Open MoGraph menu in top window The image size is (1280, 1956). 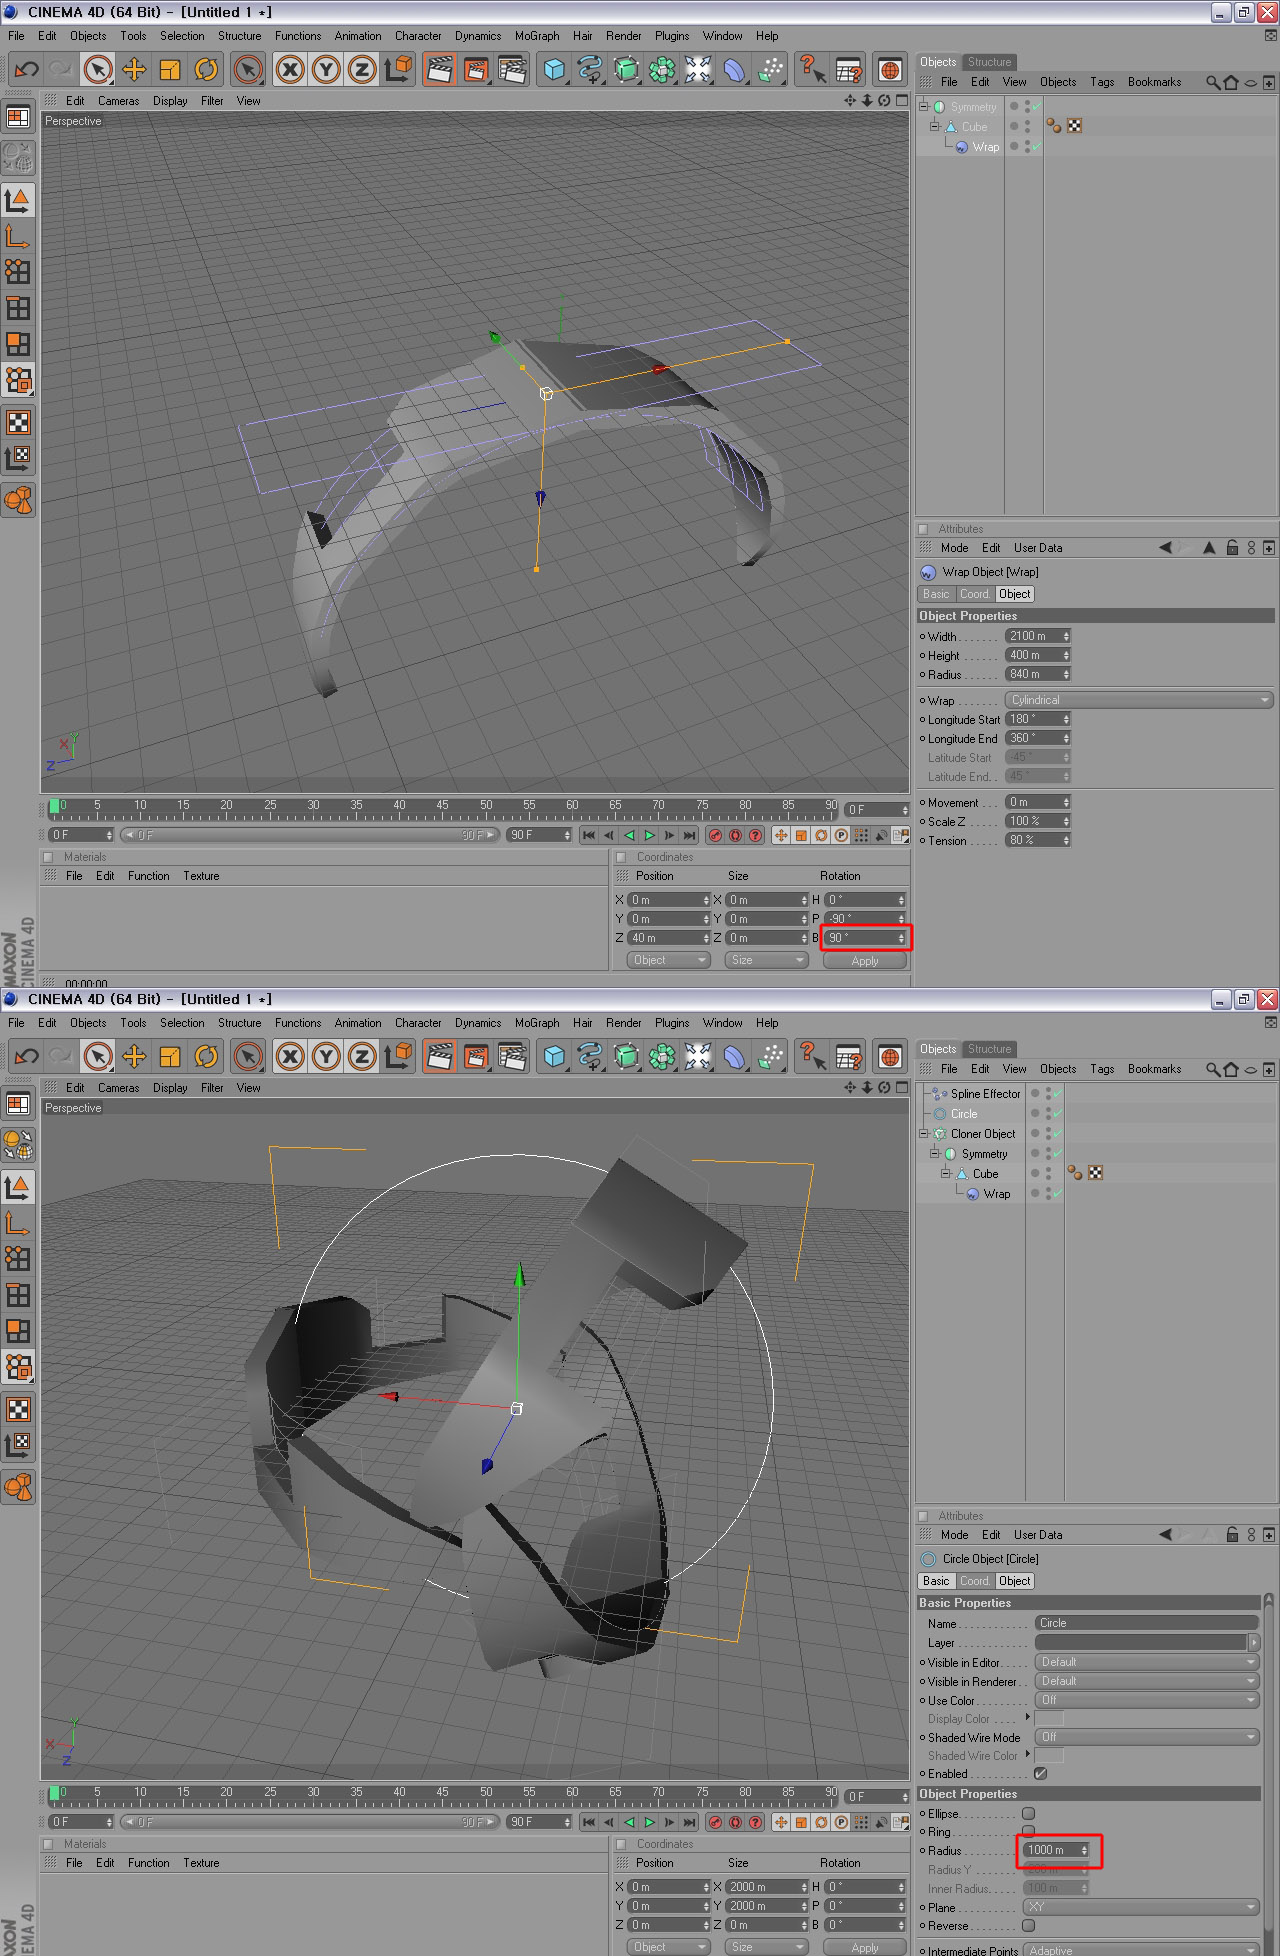click(x=537, y=36)
